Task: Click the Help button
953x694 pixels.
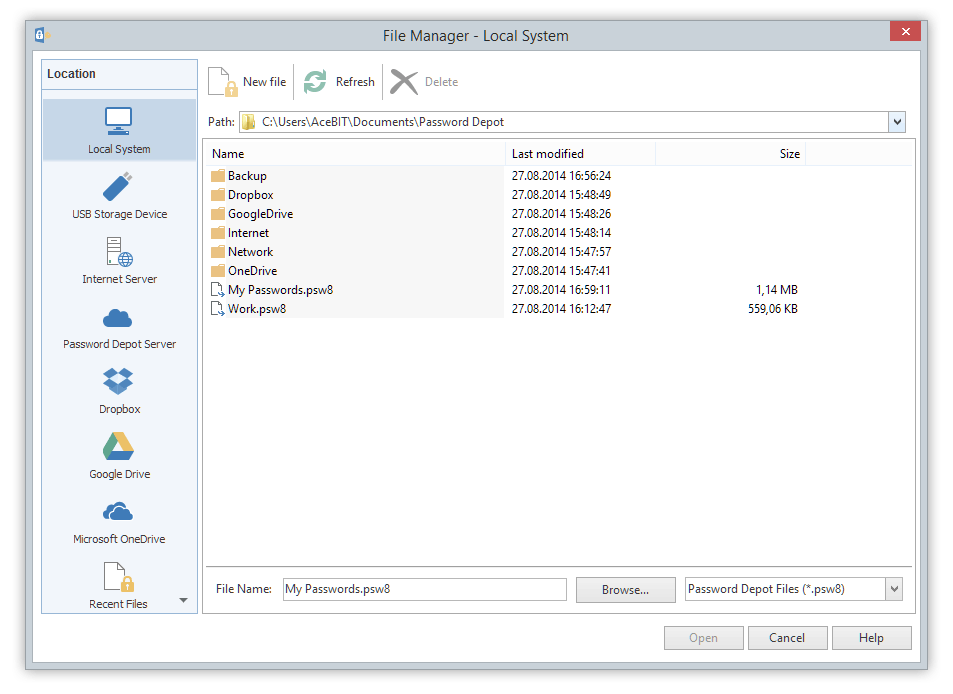Action: 871,637
